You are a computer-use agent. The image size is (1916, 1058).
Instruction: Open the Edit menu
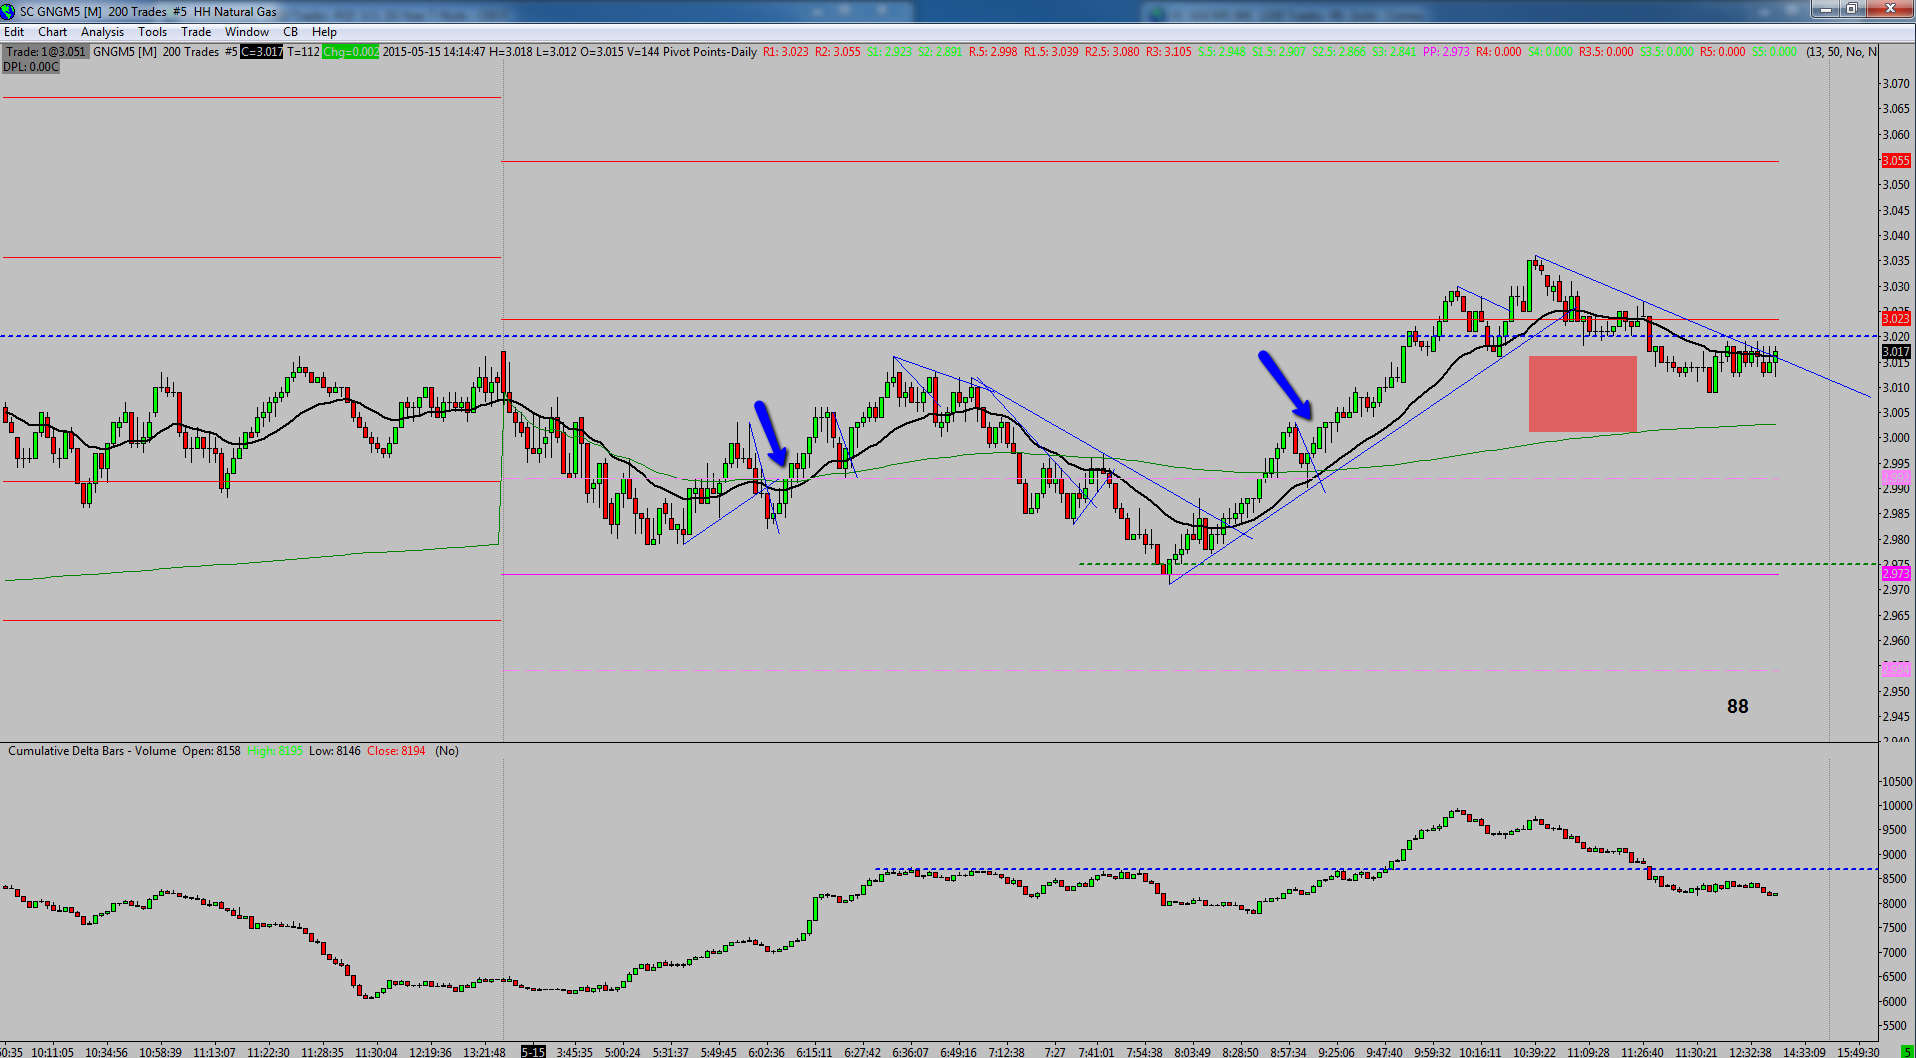tap(14, 32)
